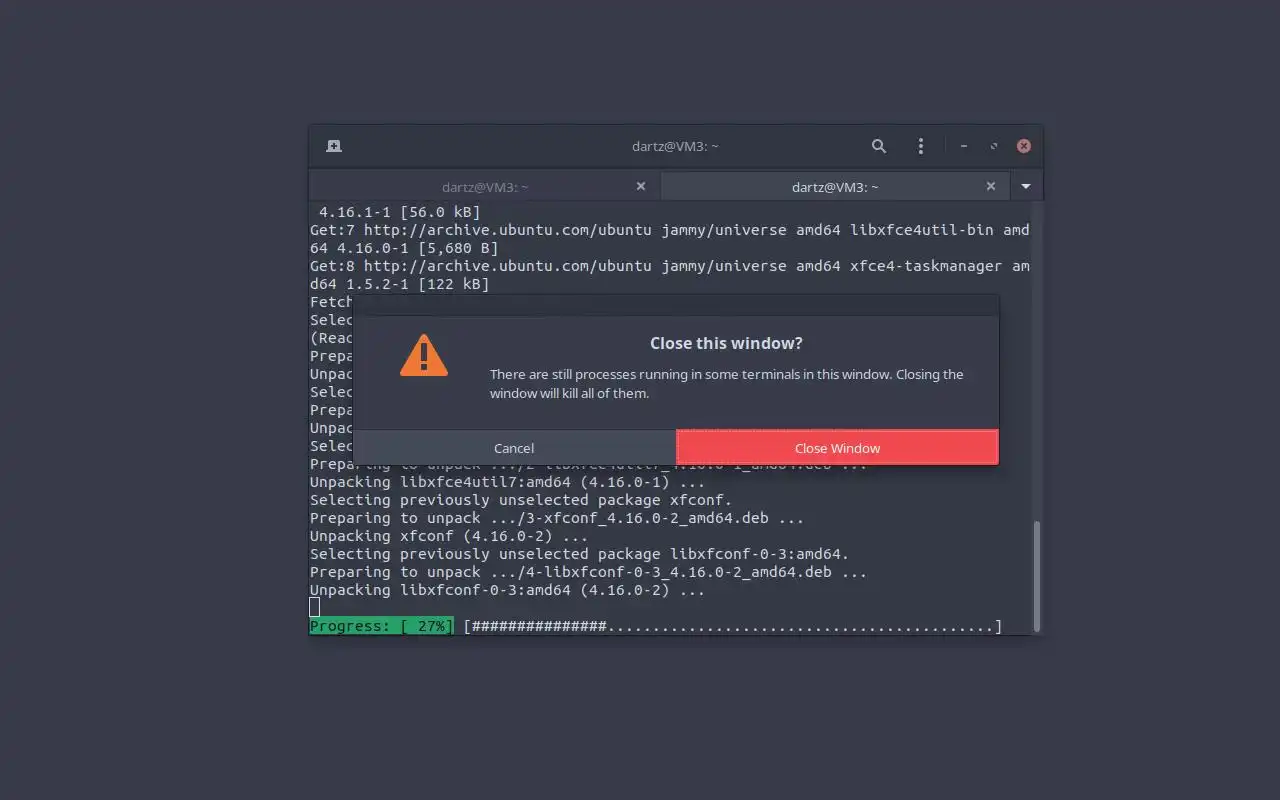
Task: Open a new terminal tab via header icon
Action: pyautogui.click(x=334, y=146)
